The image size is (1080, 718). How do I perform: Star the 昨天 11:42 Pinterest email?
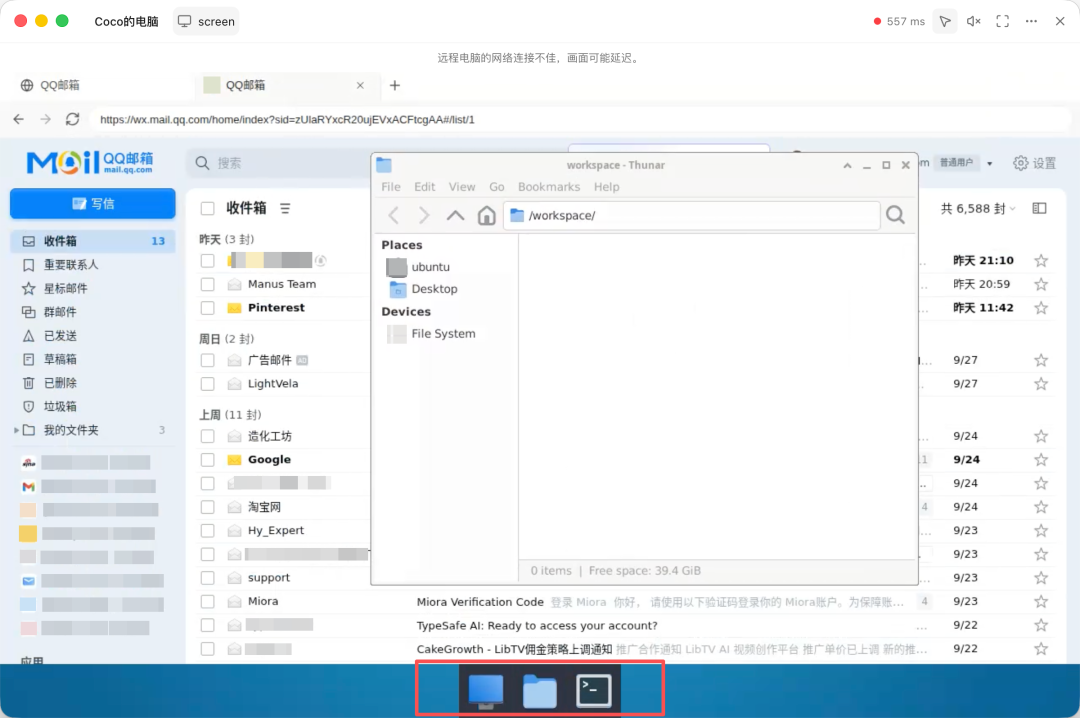(1041, 308)
